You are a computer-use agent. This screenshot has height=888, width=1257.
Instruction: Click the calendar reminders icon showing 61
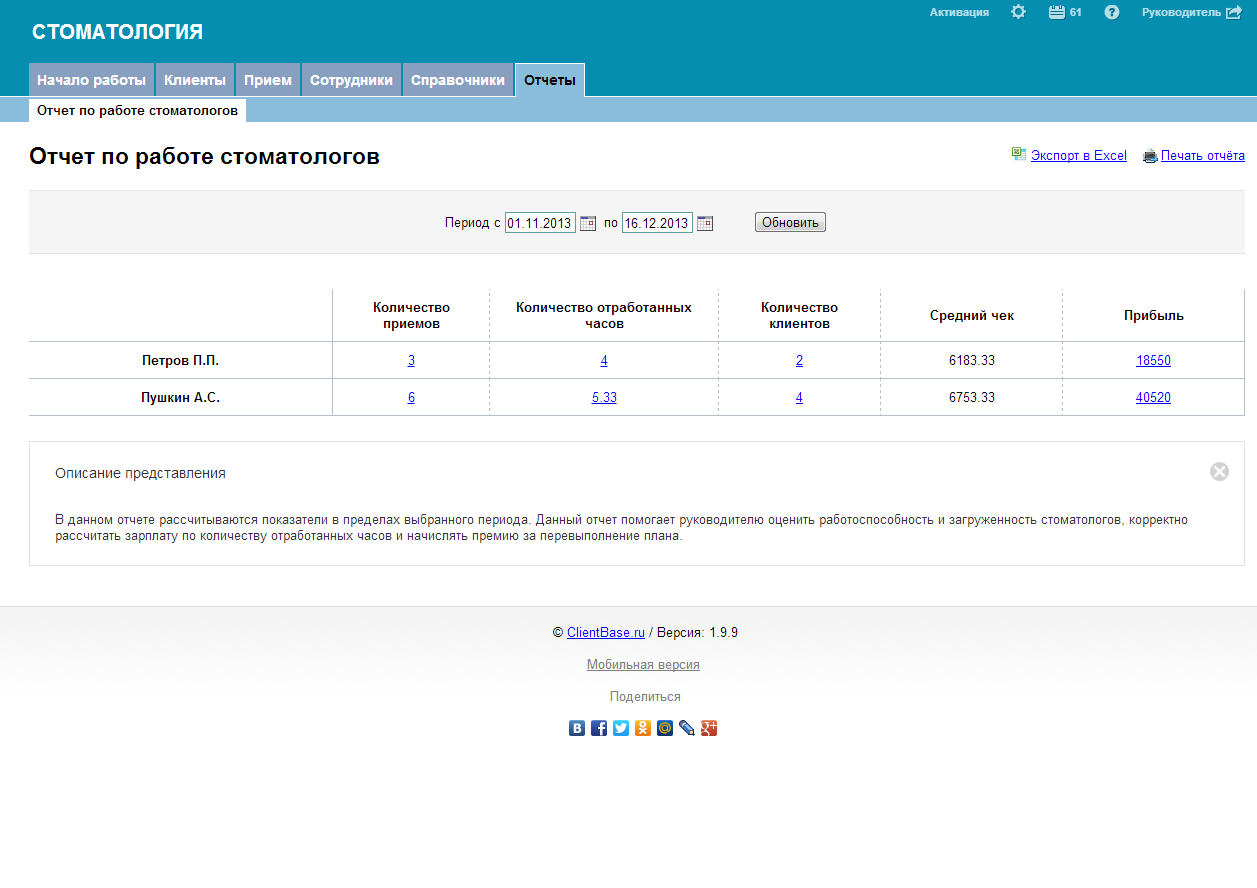pos(1057,12)
